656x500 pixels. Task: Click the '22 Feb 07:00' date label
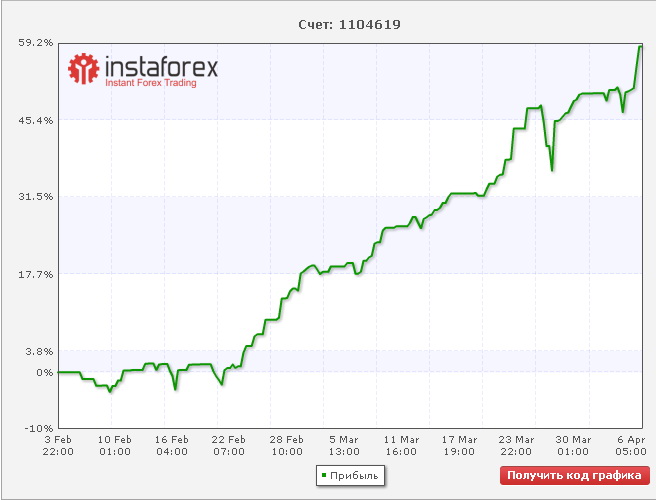point(228,446)
